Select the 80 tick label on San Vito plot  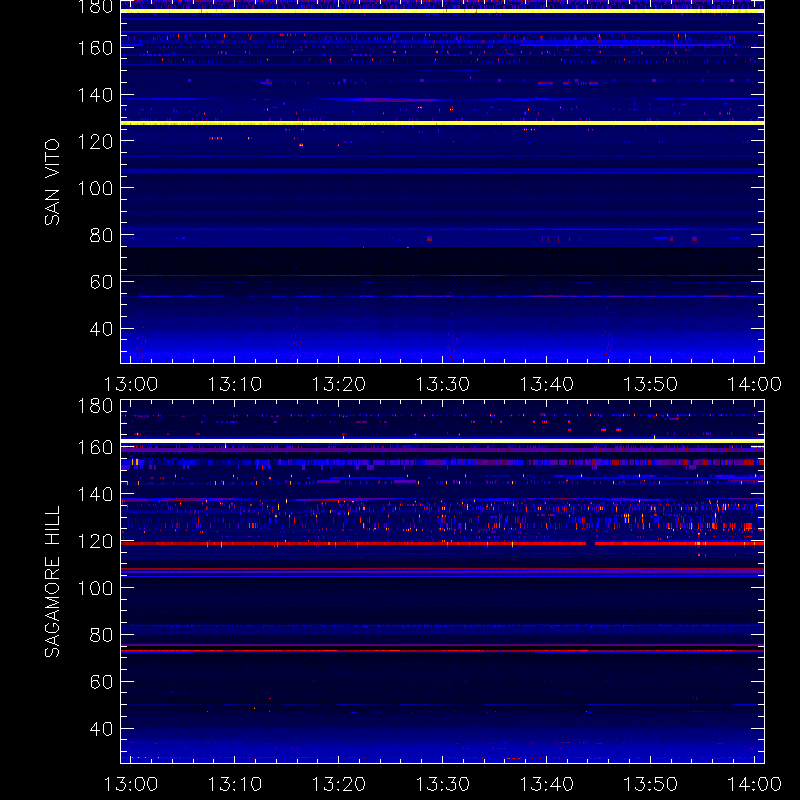click(x=101, y=235)
